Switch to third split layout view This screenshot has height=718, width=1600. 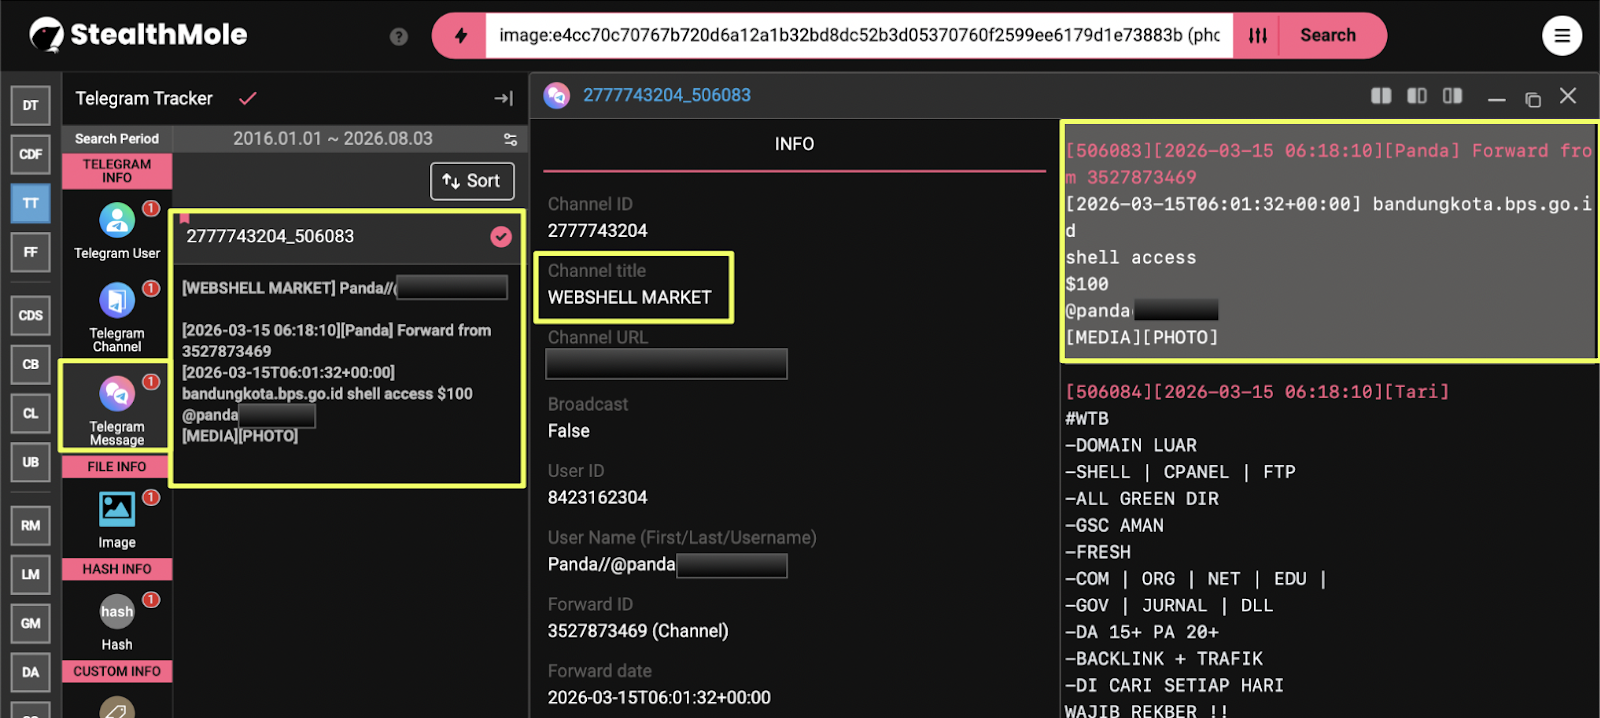[x=1453, y=96]
